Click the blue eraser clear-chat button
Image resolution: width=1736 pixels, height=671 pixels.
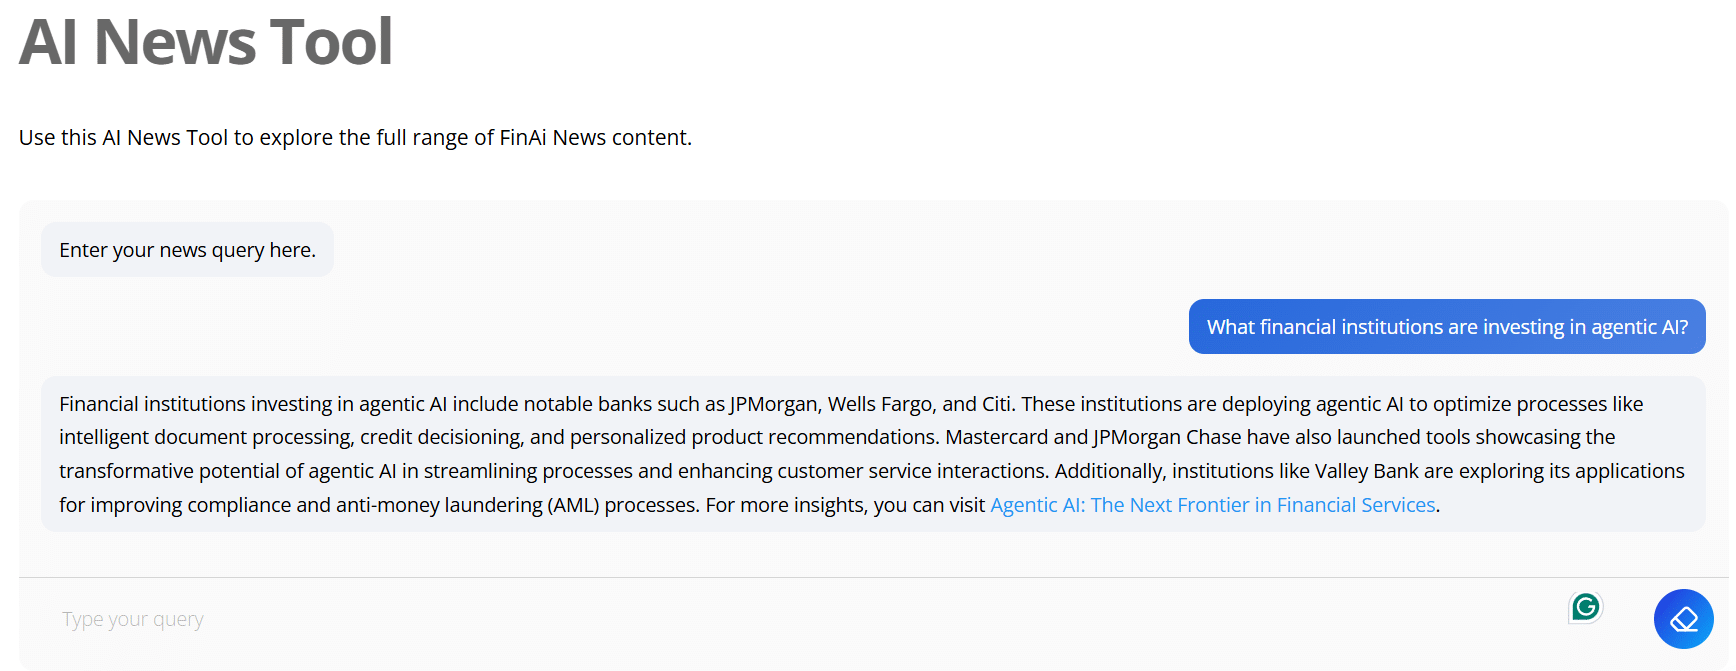pos(1683,619)
